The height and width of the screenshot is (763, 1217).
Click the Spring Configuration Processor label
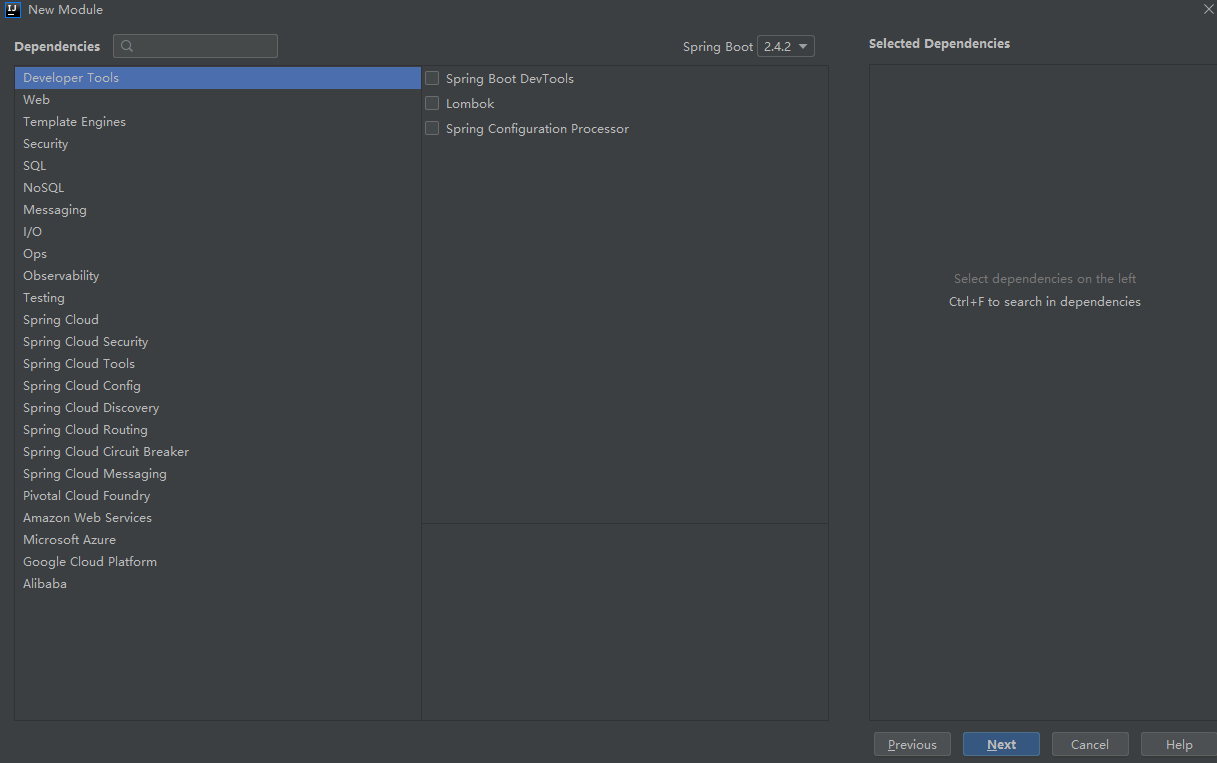(x=537, y=128)
